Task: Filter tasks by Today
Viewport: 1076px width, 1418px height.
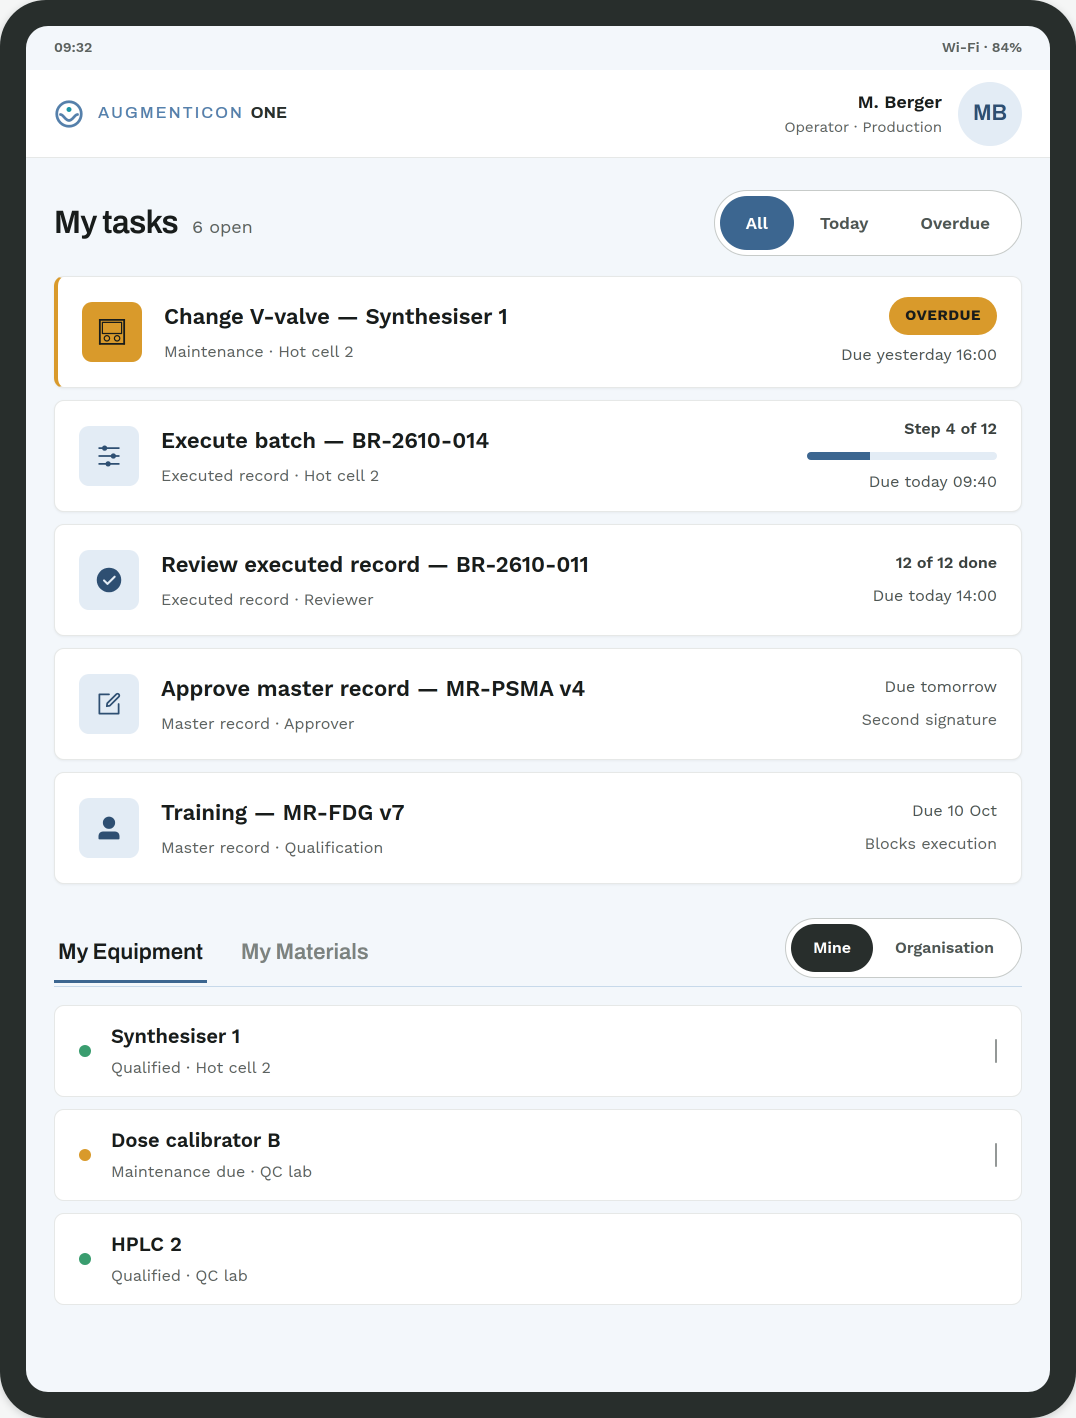Action: [x=844, y=223]
